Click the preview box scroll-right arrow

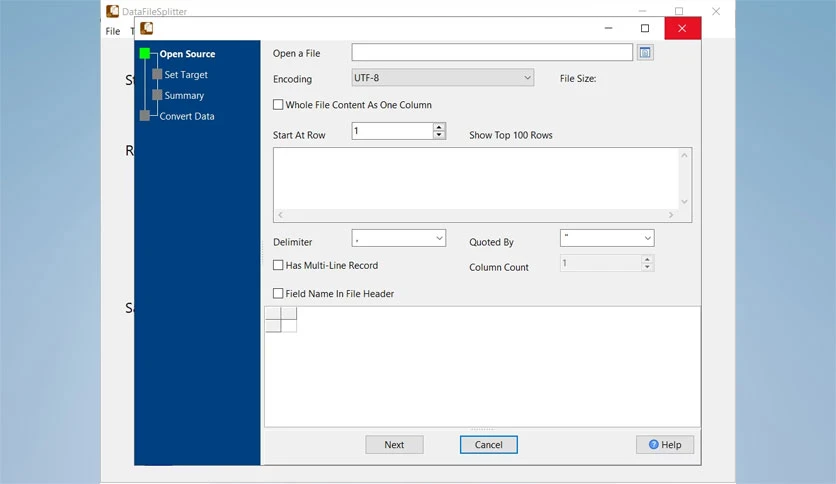click(671, 215)
